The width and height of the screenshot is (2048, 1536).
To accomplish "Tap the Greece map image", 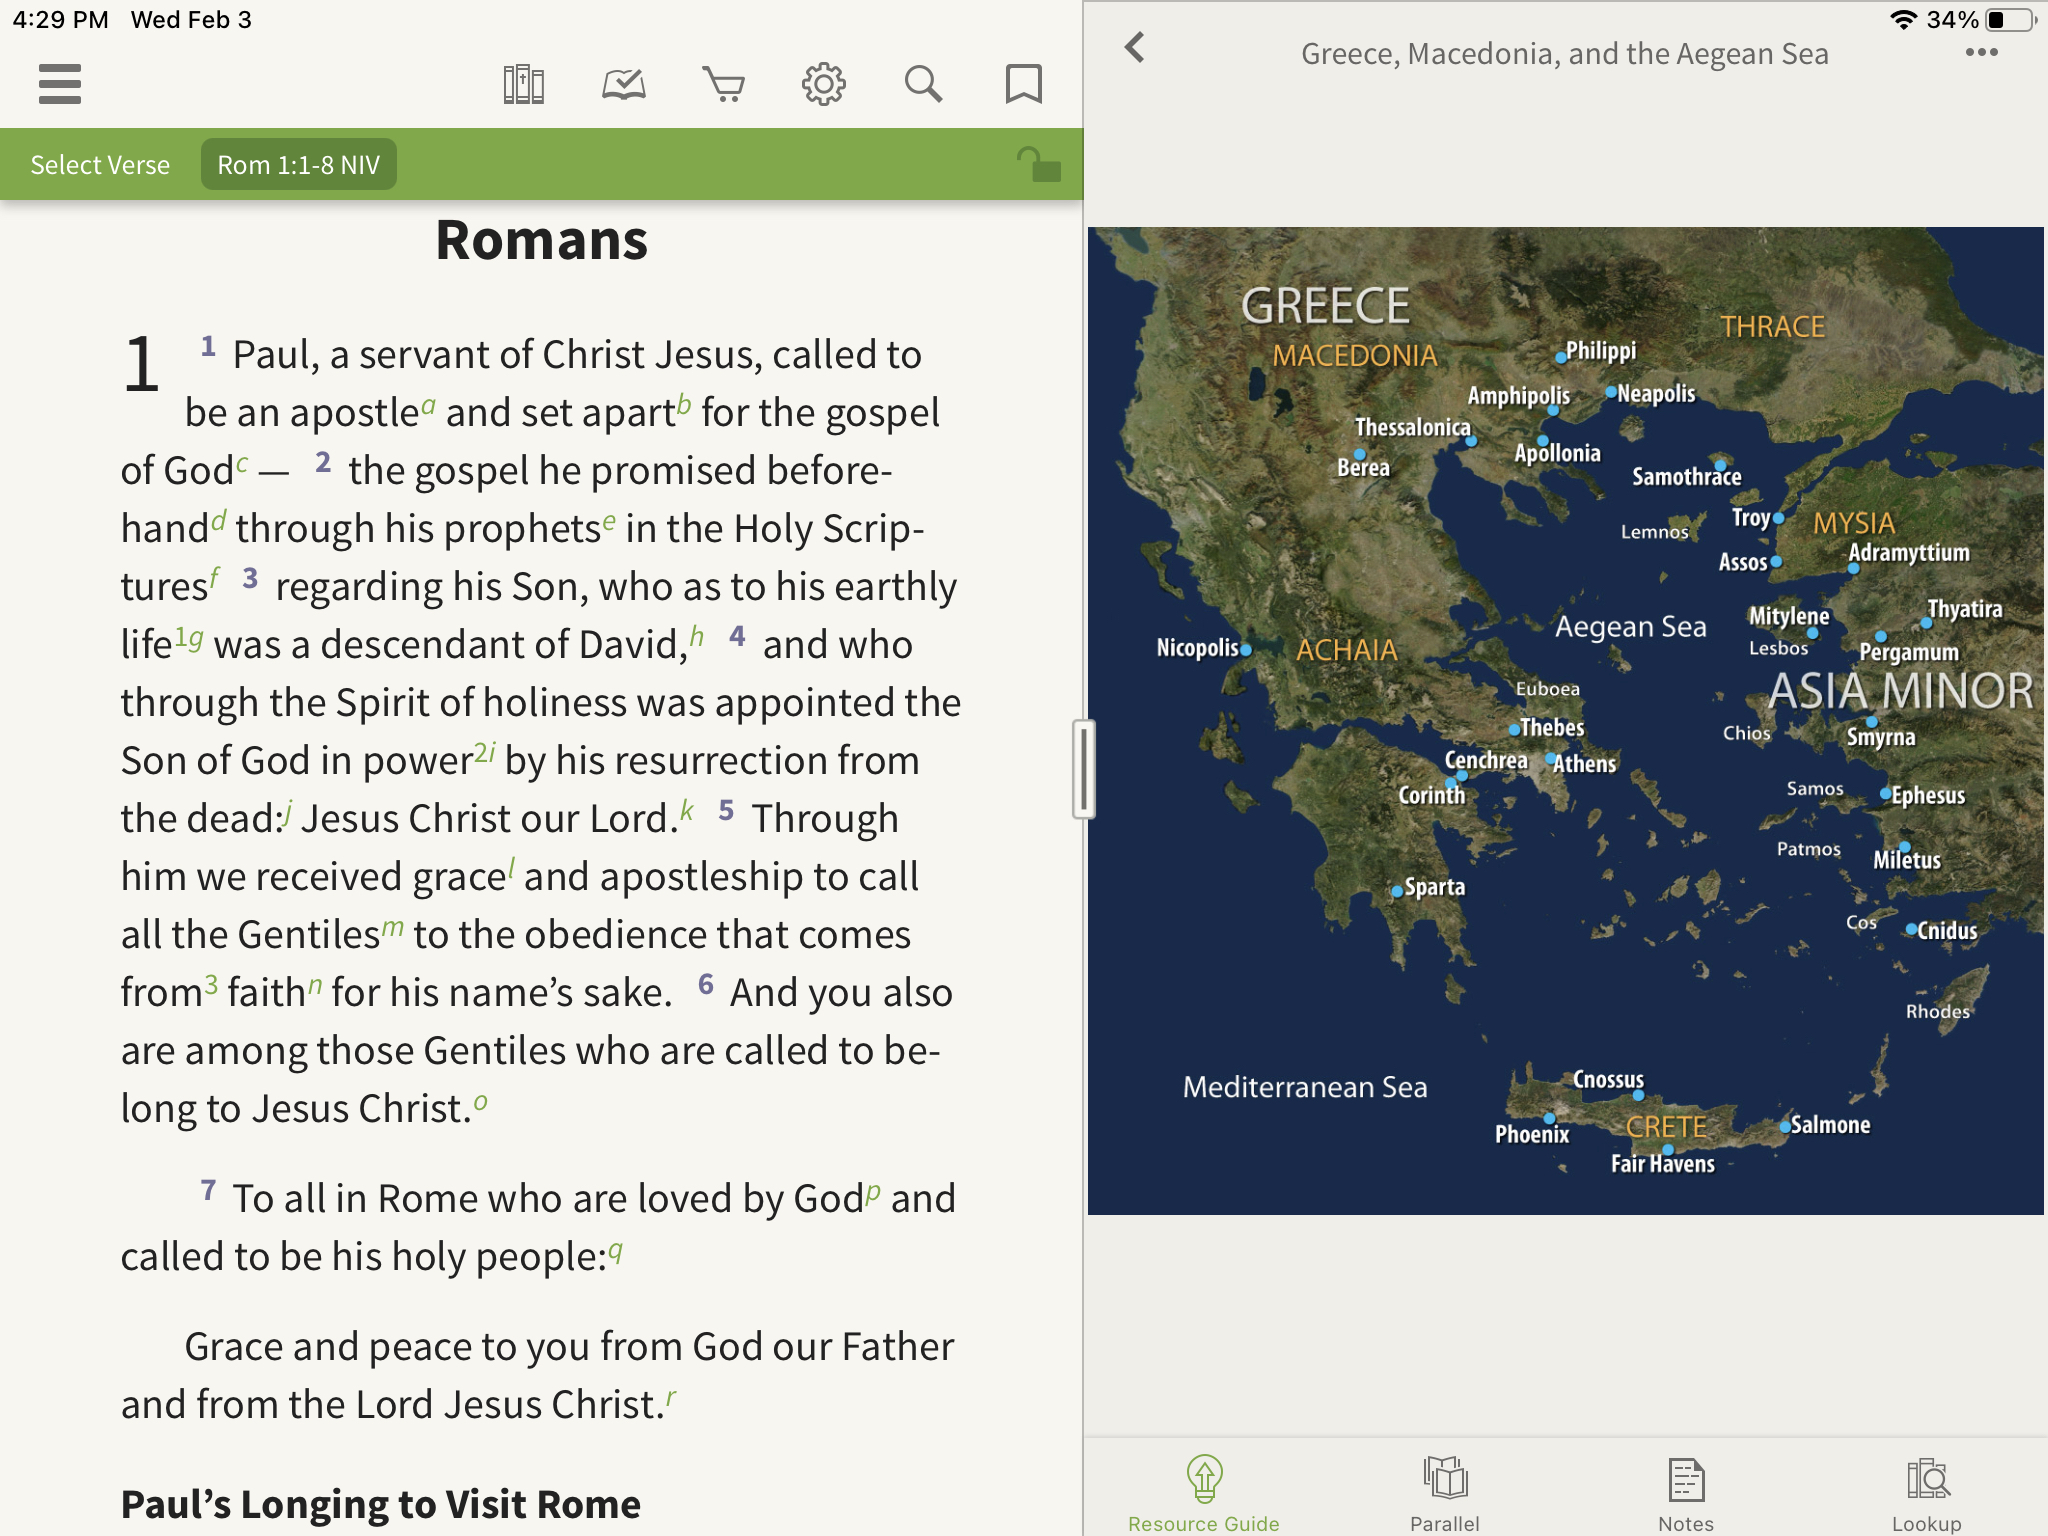I will coord(1565,720).
